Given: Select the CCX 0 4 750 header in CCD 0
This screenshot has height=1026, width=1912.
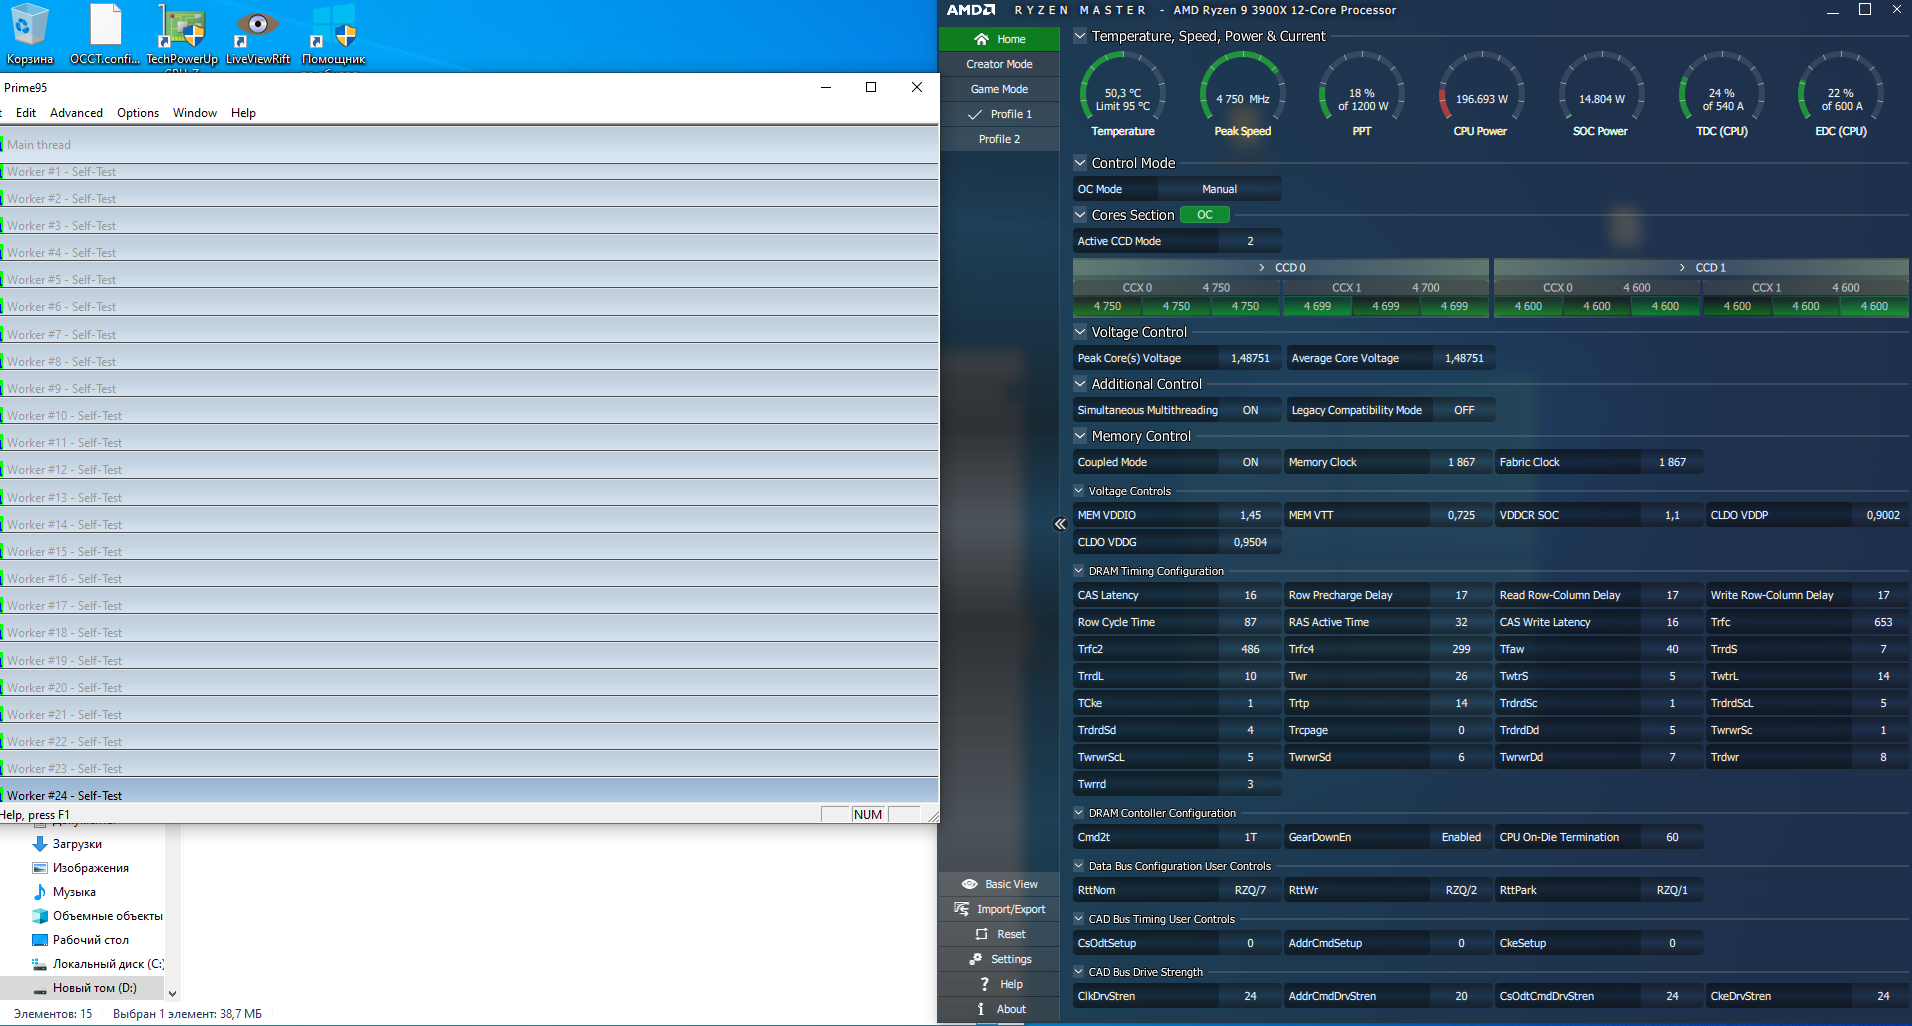Looking at the screenshot, I should point(1176,288).
